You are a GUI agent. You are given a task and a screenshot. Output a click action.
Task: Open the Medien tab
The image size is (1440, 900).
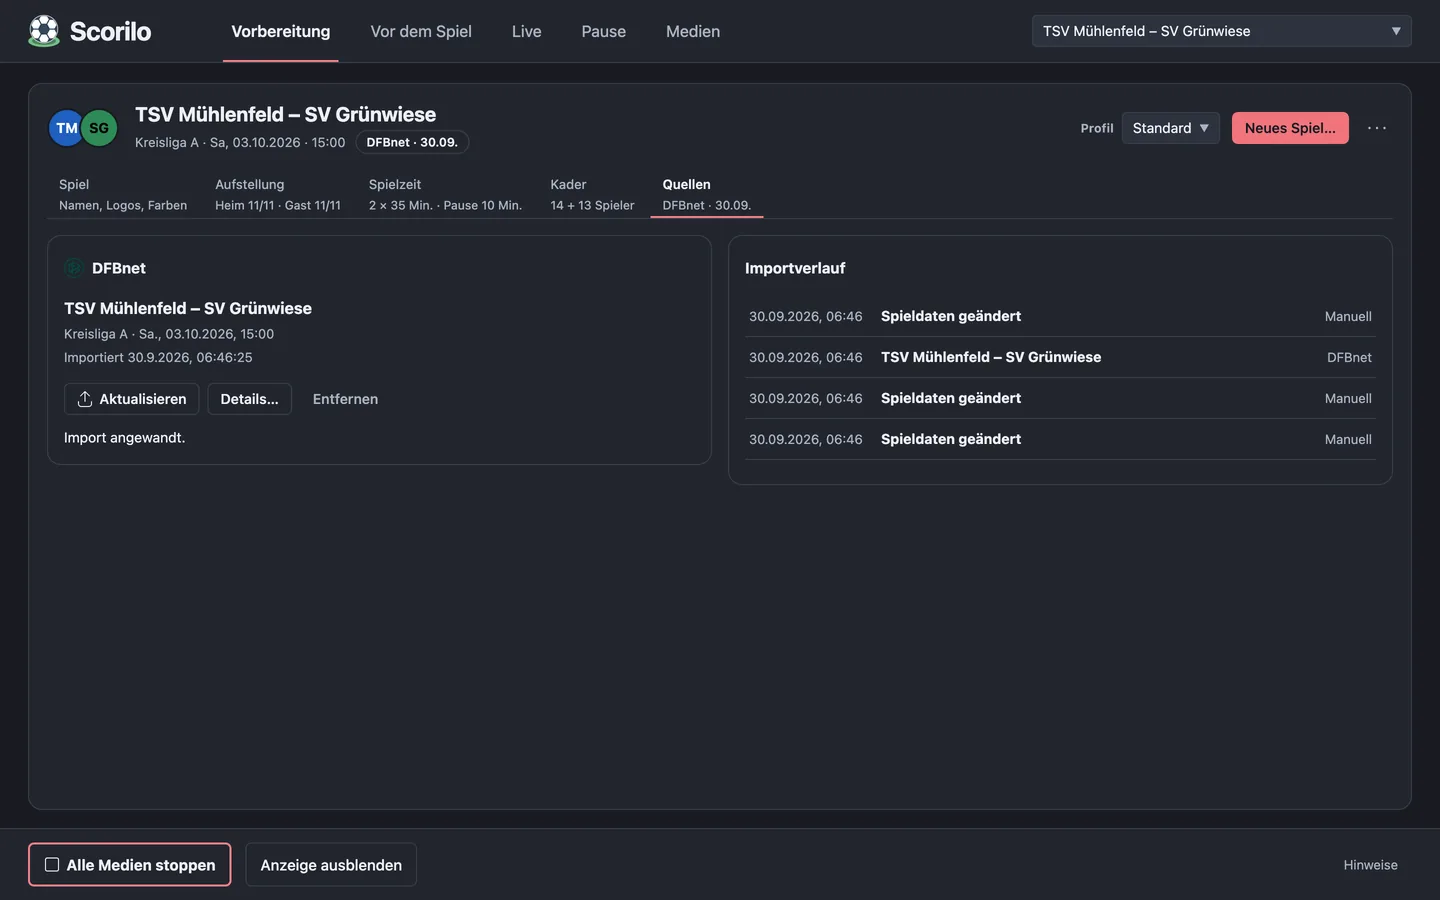coord(693,31)
